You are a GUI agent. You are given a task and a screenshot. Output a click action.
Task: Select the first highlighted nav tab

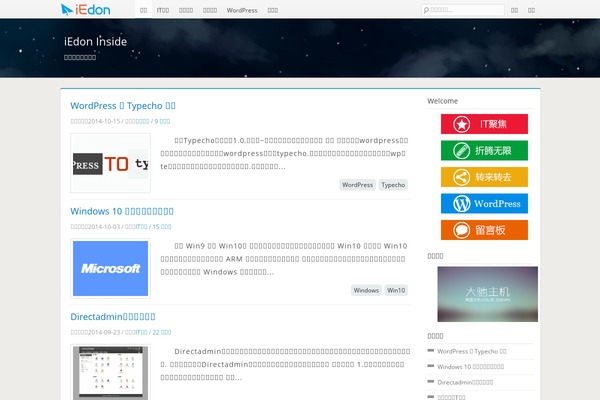click(143, 10)
